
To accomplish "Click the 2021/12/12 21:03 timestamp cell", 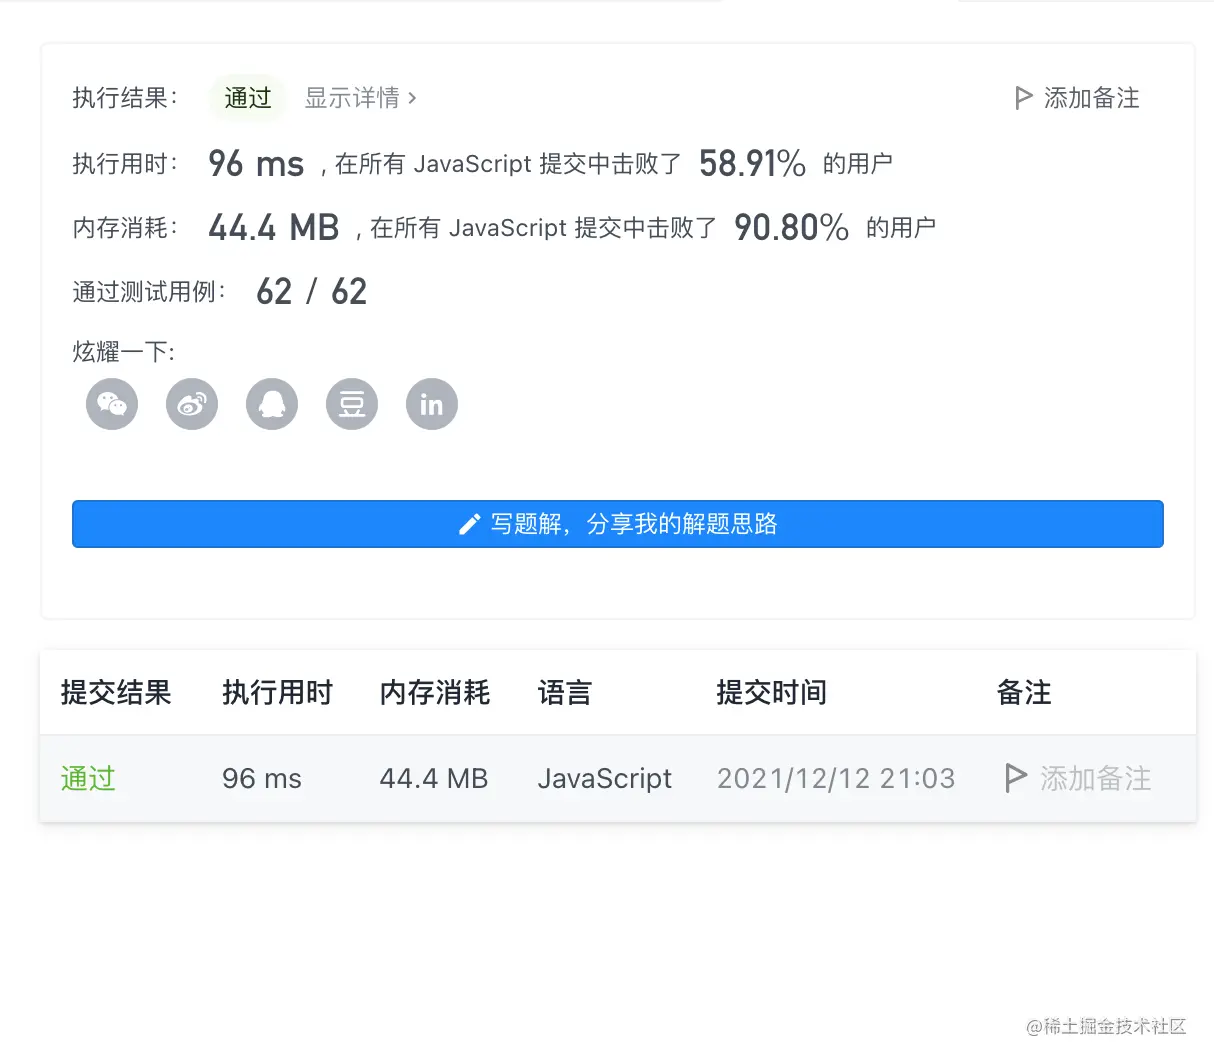I will [836, 778].
